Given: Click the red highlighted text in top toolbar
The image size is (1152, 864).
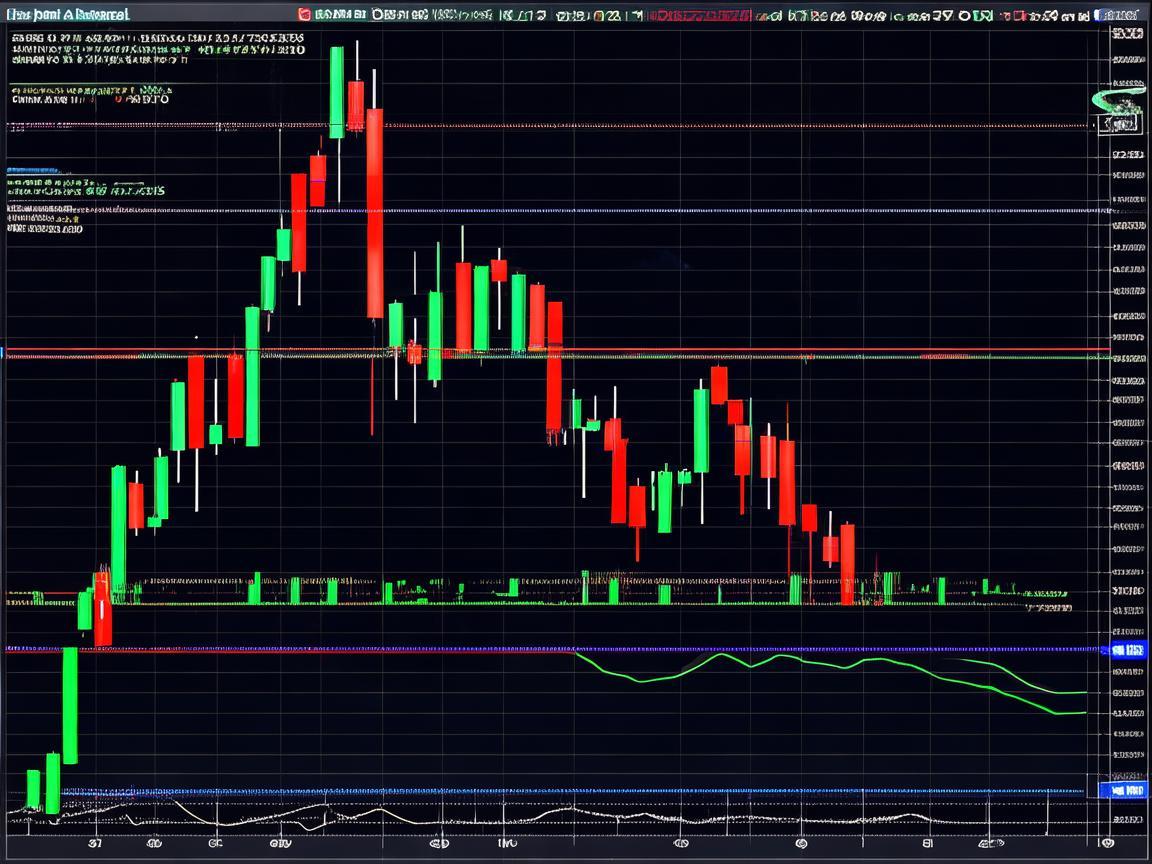Looking at the screenshot, I should [x=699, y=16].
